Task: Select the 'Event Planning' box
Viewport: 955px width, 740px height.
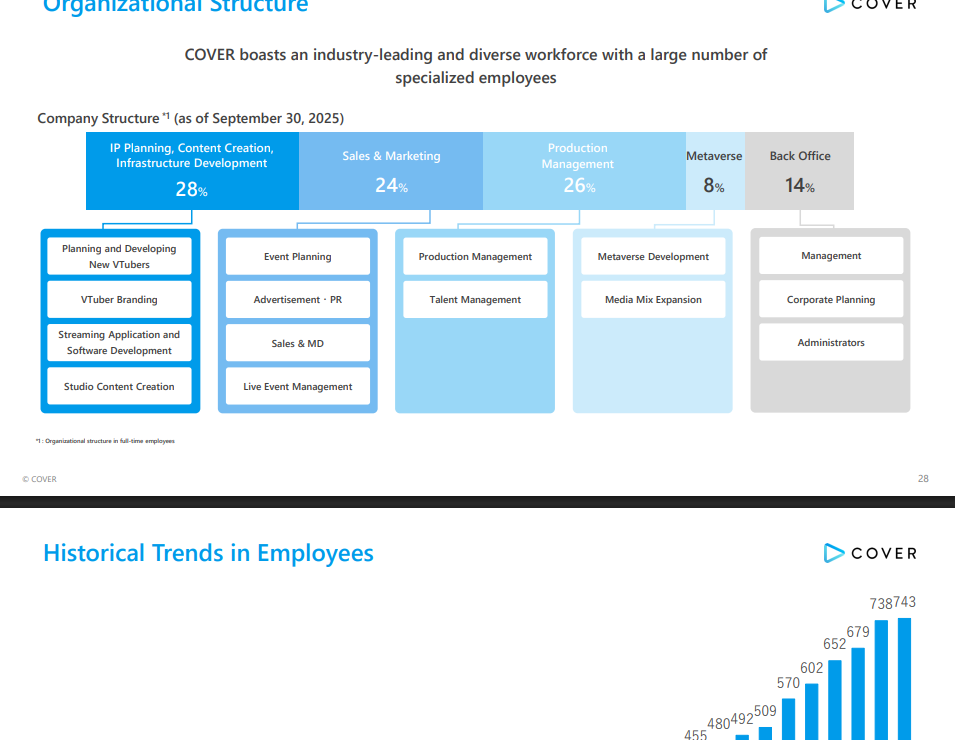Action: point(298,256)
